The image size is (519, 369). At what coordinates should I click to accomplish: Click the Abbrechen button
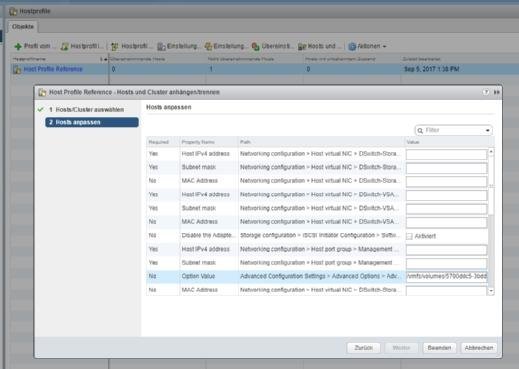479,348
